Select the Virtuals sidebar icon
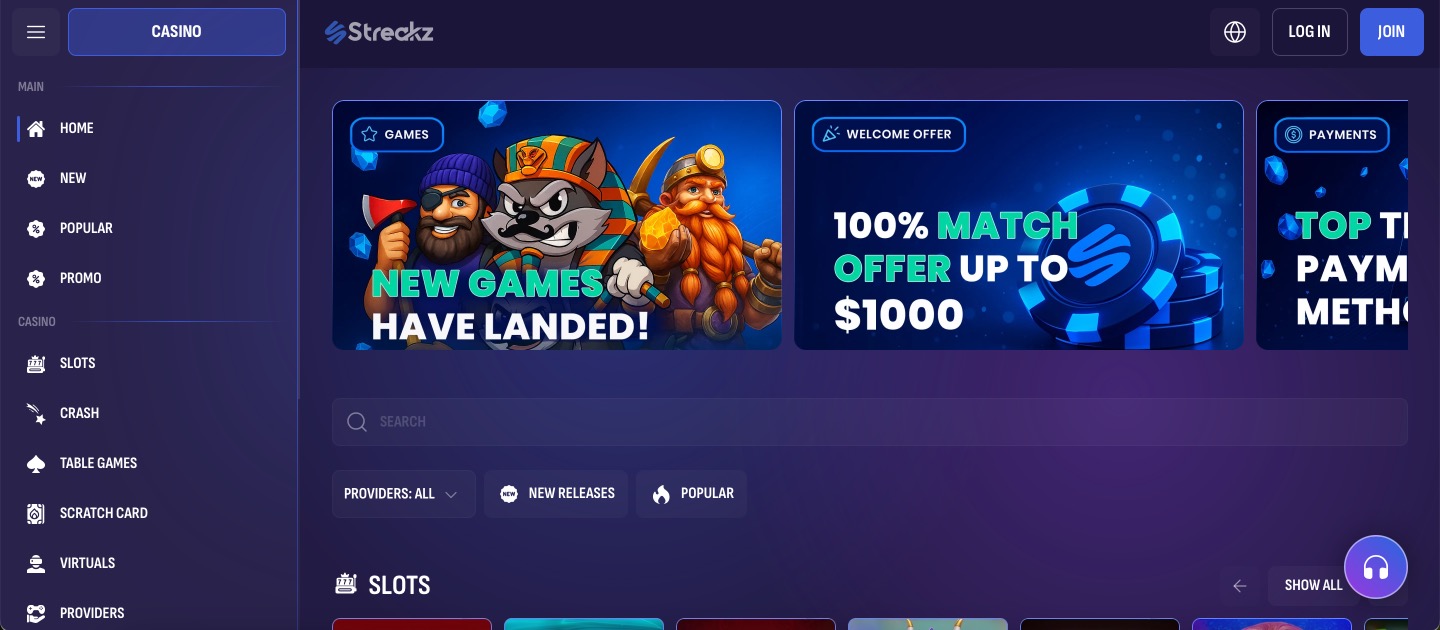The width and height of the screenshot is (1440, 630). coord(36,563)
